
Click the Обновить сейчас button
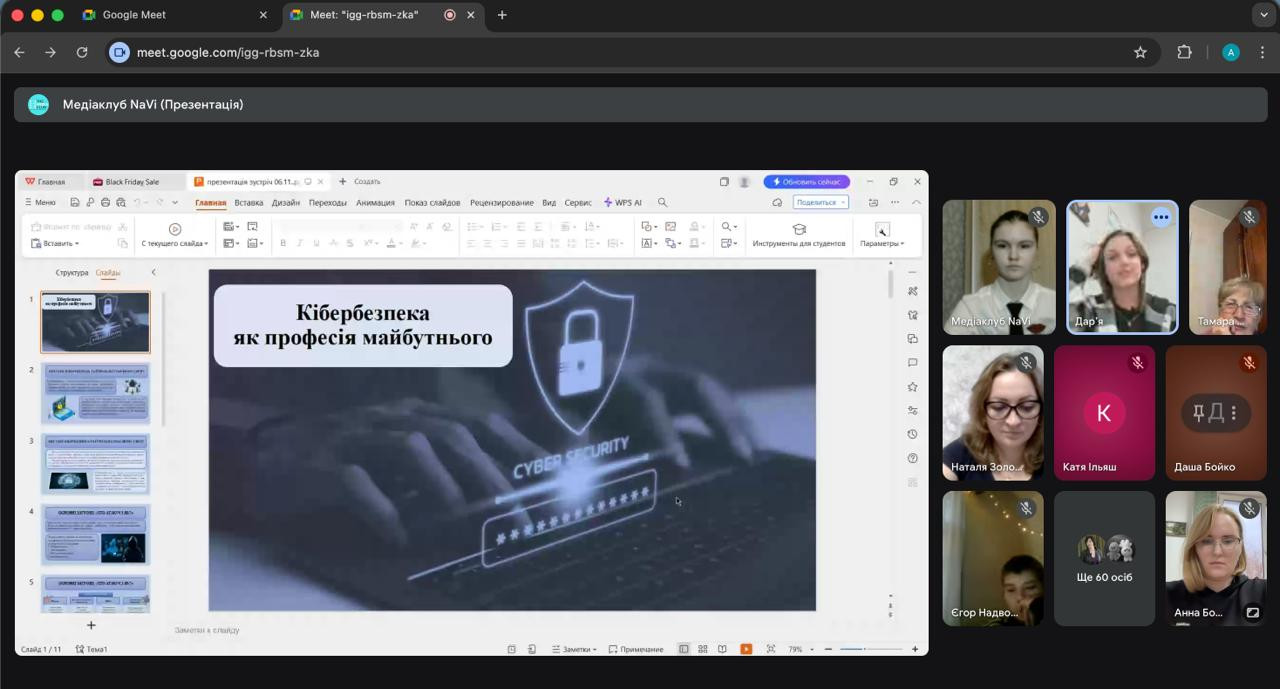click(806, 182)
